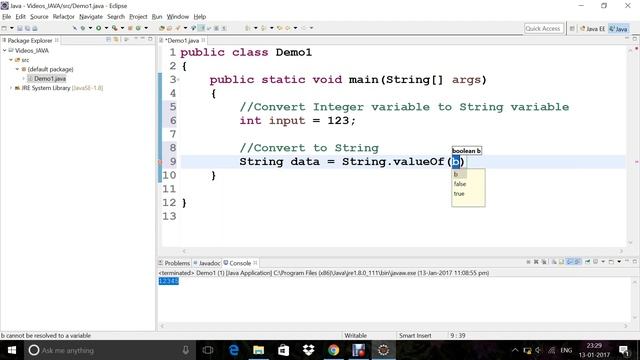640x360 pixels.
Task: Open Google Chrome from the taskbar
Action: click(333, 350)
